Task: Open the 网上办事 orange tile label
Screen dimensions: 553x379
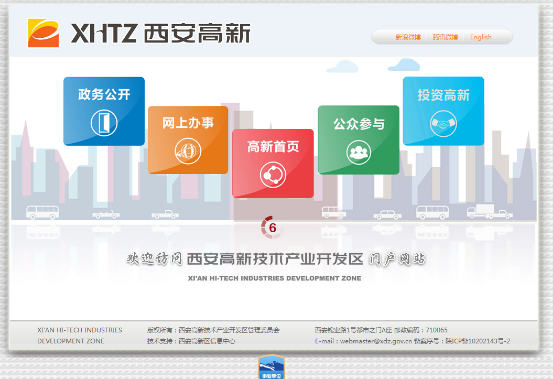Action: click(188, 123)
